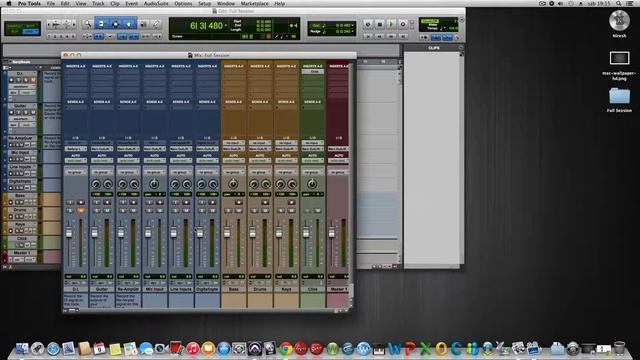The width and height of the screenshot is (640, 360).
Task: Open D.I. channel input selector
Action: (x=76, y=143)
